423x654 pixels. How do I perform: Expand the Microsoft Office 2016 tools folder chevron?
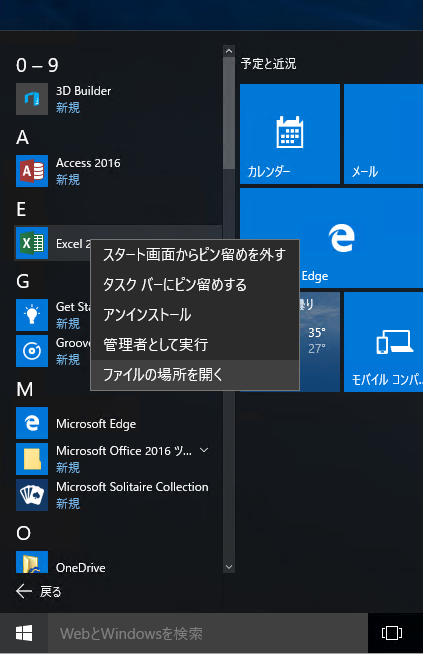point(204,450)
